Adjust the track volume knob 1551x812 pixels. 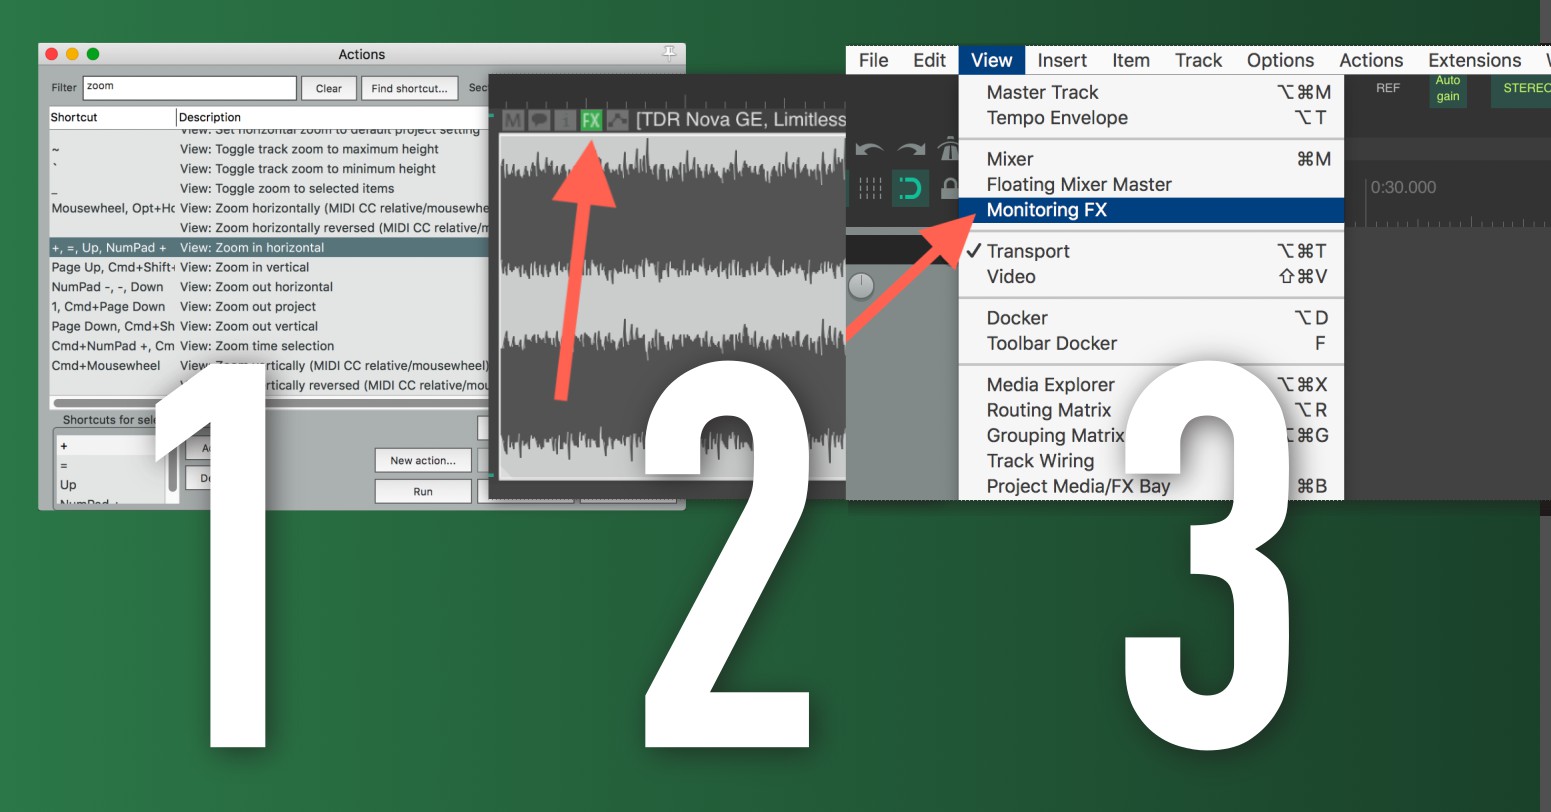(x=859, y=285)
